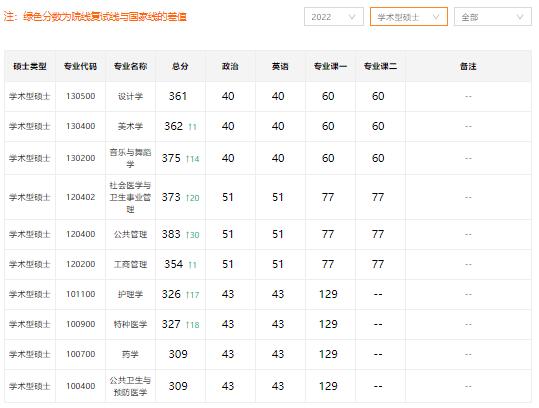Open the 全部 filter dropdown
The width and height of the screenshot is (539, 408).
(493, 16)
